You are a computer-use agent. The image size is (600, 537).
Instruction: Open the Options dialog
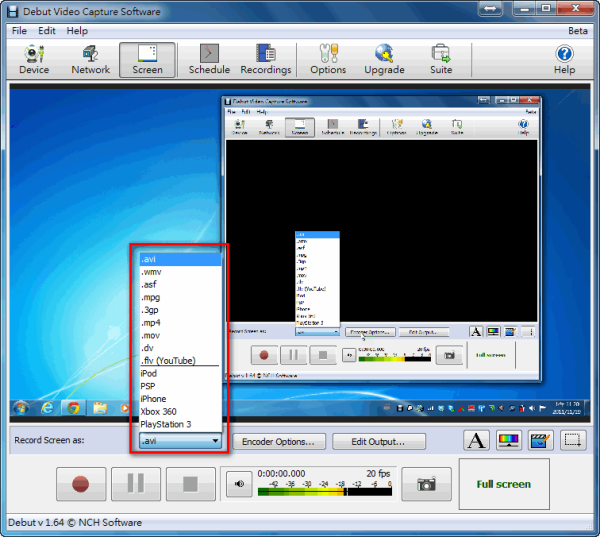coord(328,60)
